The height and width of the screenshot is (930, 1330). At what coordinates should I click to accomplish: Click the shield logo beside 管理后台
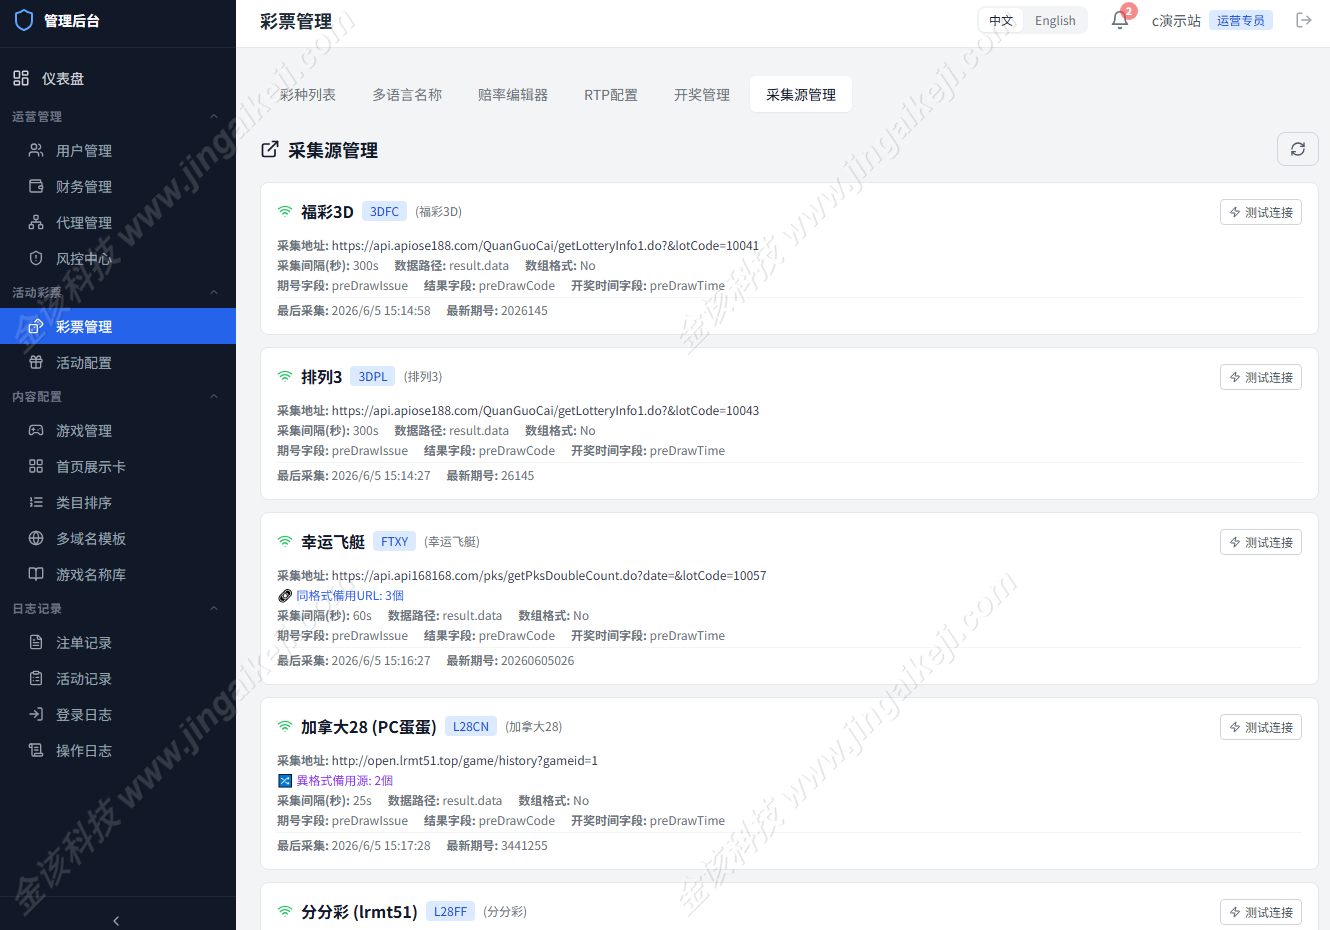click(24, 20)
